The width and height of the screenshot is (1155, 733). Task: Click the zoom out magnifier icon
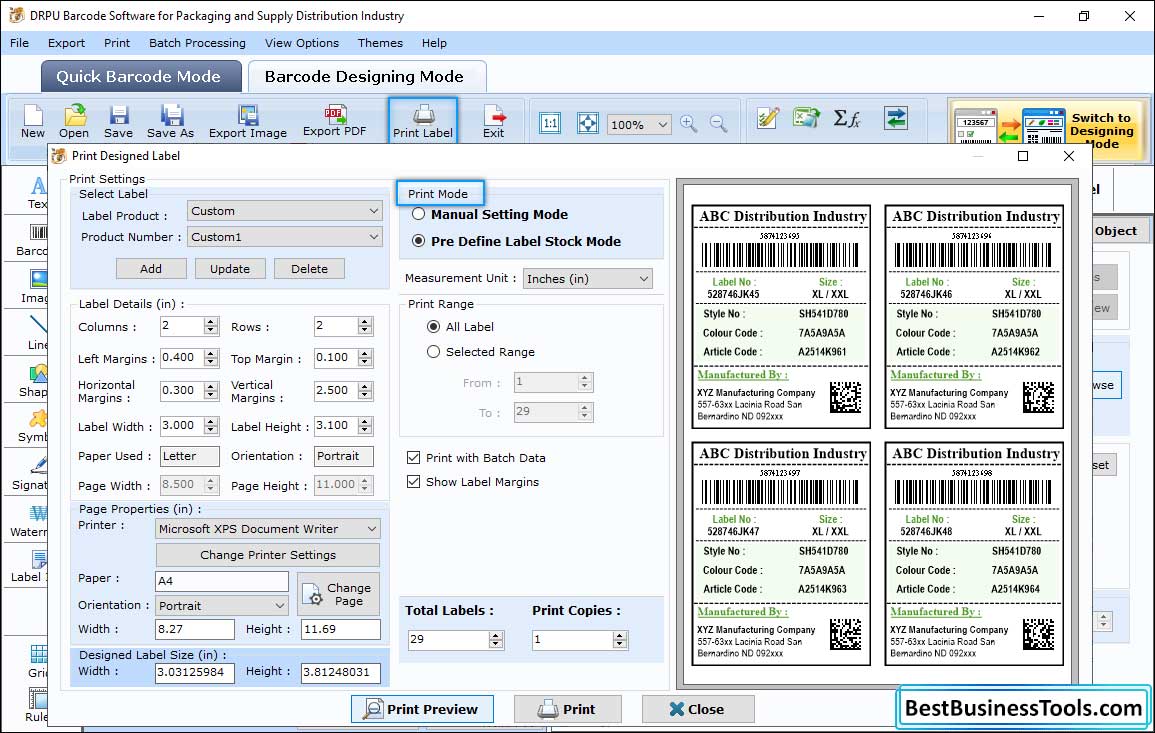pos(718,123)
